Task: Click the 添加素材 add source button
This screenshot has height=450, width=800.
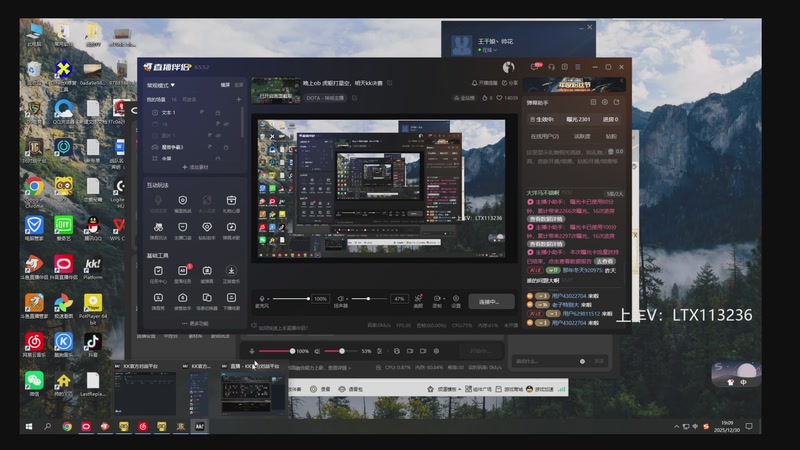Action: [x=195, y=167]
